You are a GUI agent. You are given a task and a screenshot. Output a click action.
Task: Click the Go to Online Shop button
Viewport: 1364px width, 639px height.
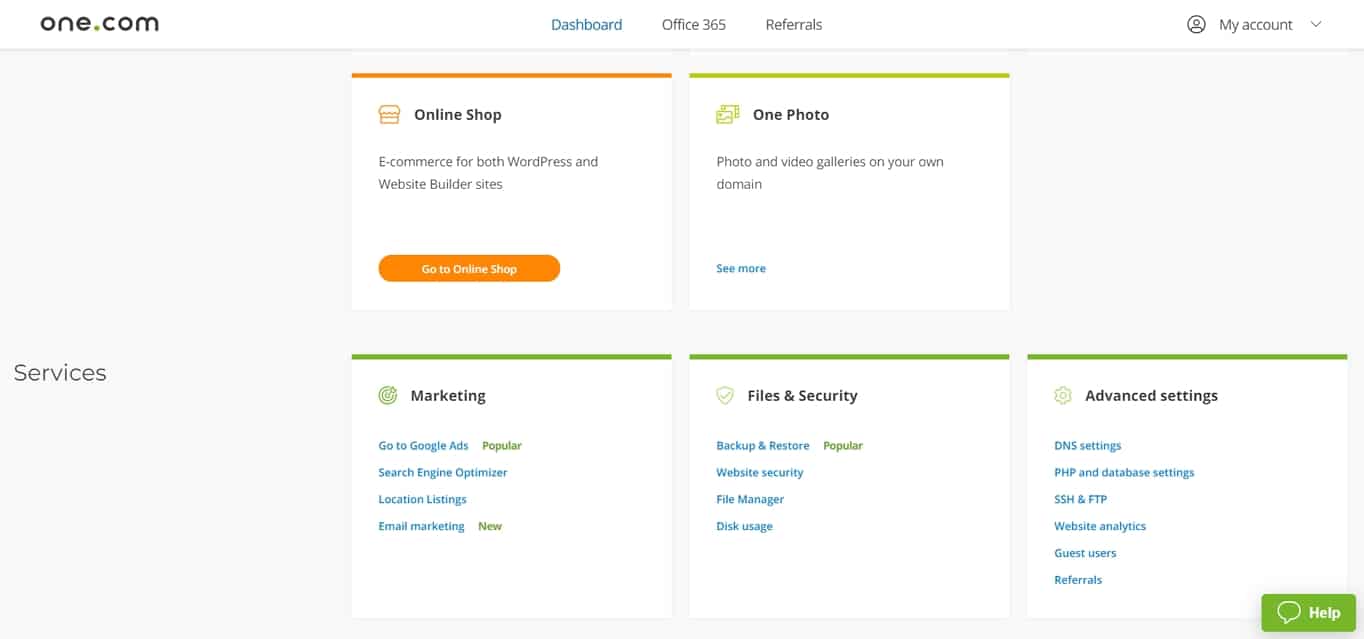[469, 269]
